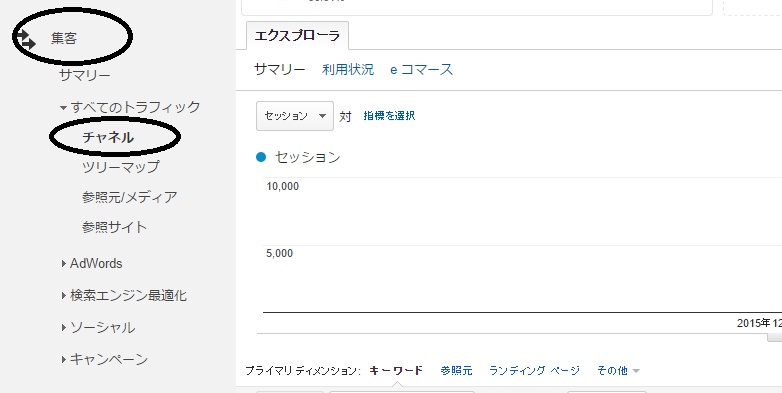Select the エクスプローラ tab
Viewport: 782px width, 393px height.
click(x=297, y=36)
